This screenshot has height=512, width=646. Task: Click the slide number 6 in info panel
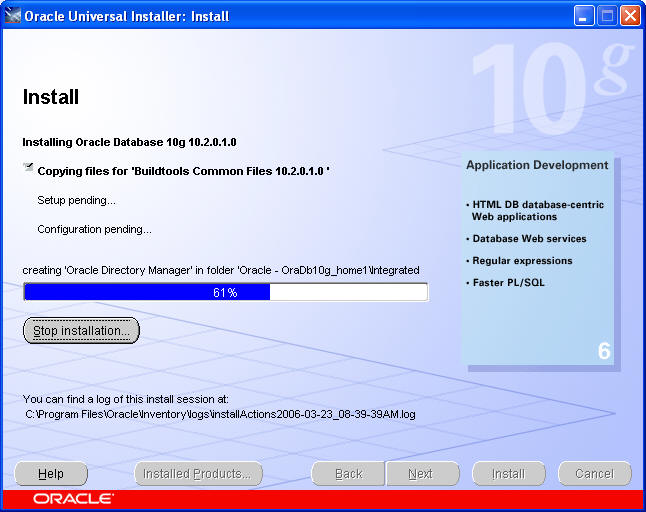(604, 351)
